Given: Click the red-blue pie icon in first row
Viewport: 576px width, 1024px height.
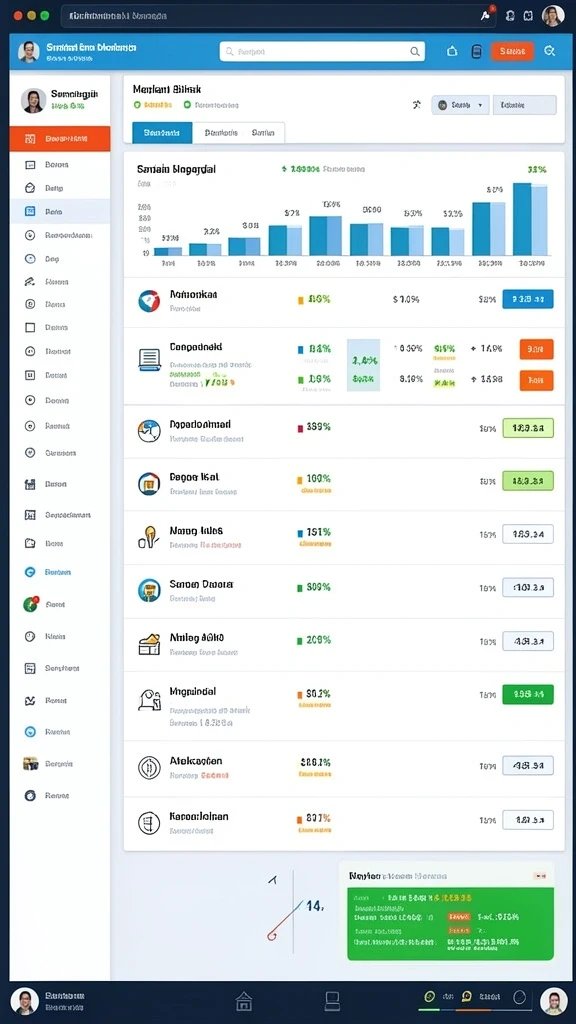Looking at the screenshot, I should pos(149,300).
